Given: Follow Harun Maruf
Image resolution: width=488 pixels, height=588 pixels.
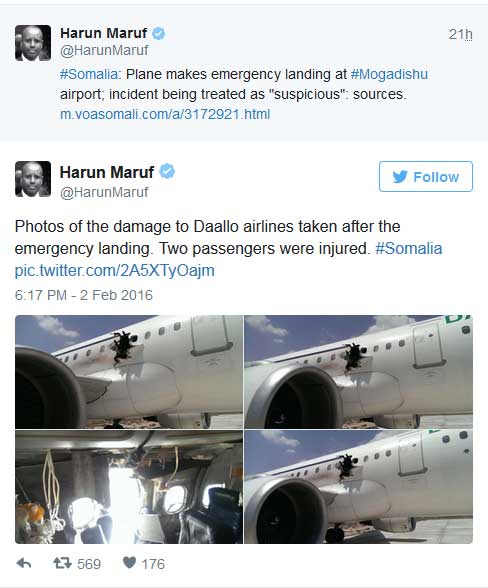Looking at the screenshot, I should 426,177.
